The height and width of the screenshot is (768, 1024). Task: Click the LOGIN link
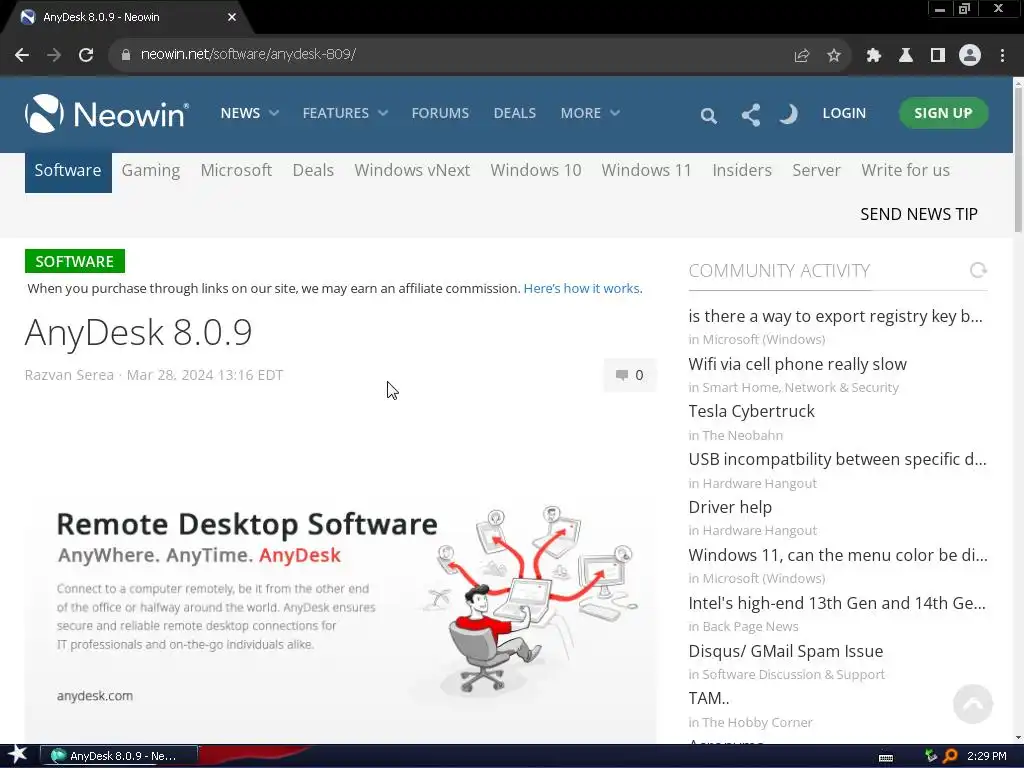844,113
